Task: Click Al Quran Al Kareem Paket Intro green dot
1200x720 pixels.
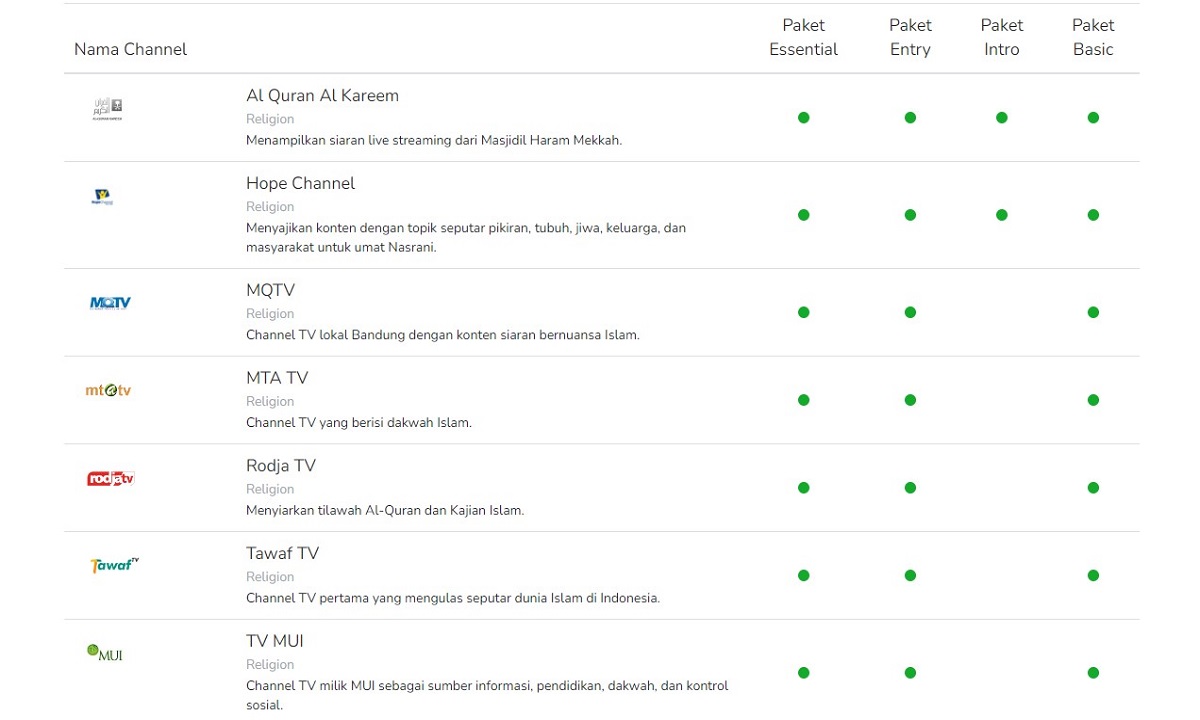Action: pos(1002,118)
